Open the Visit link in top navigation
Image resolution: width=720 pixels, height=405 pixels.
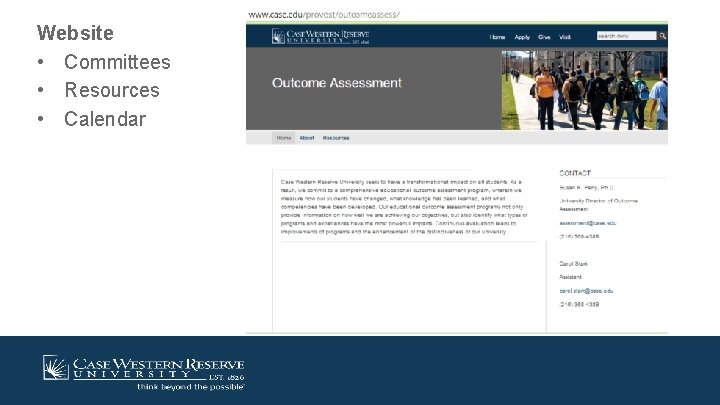pos(565,37)
